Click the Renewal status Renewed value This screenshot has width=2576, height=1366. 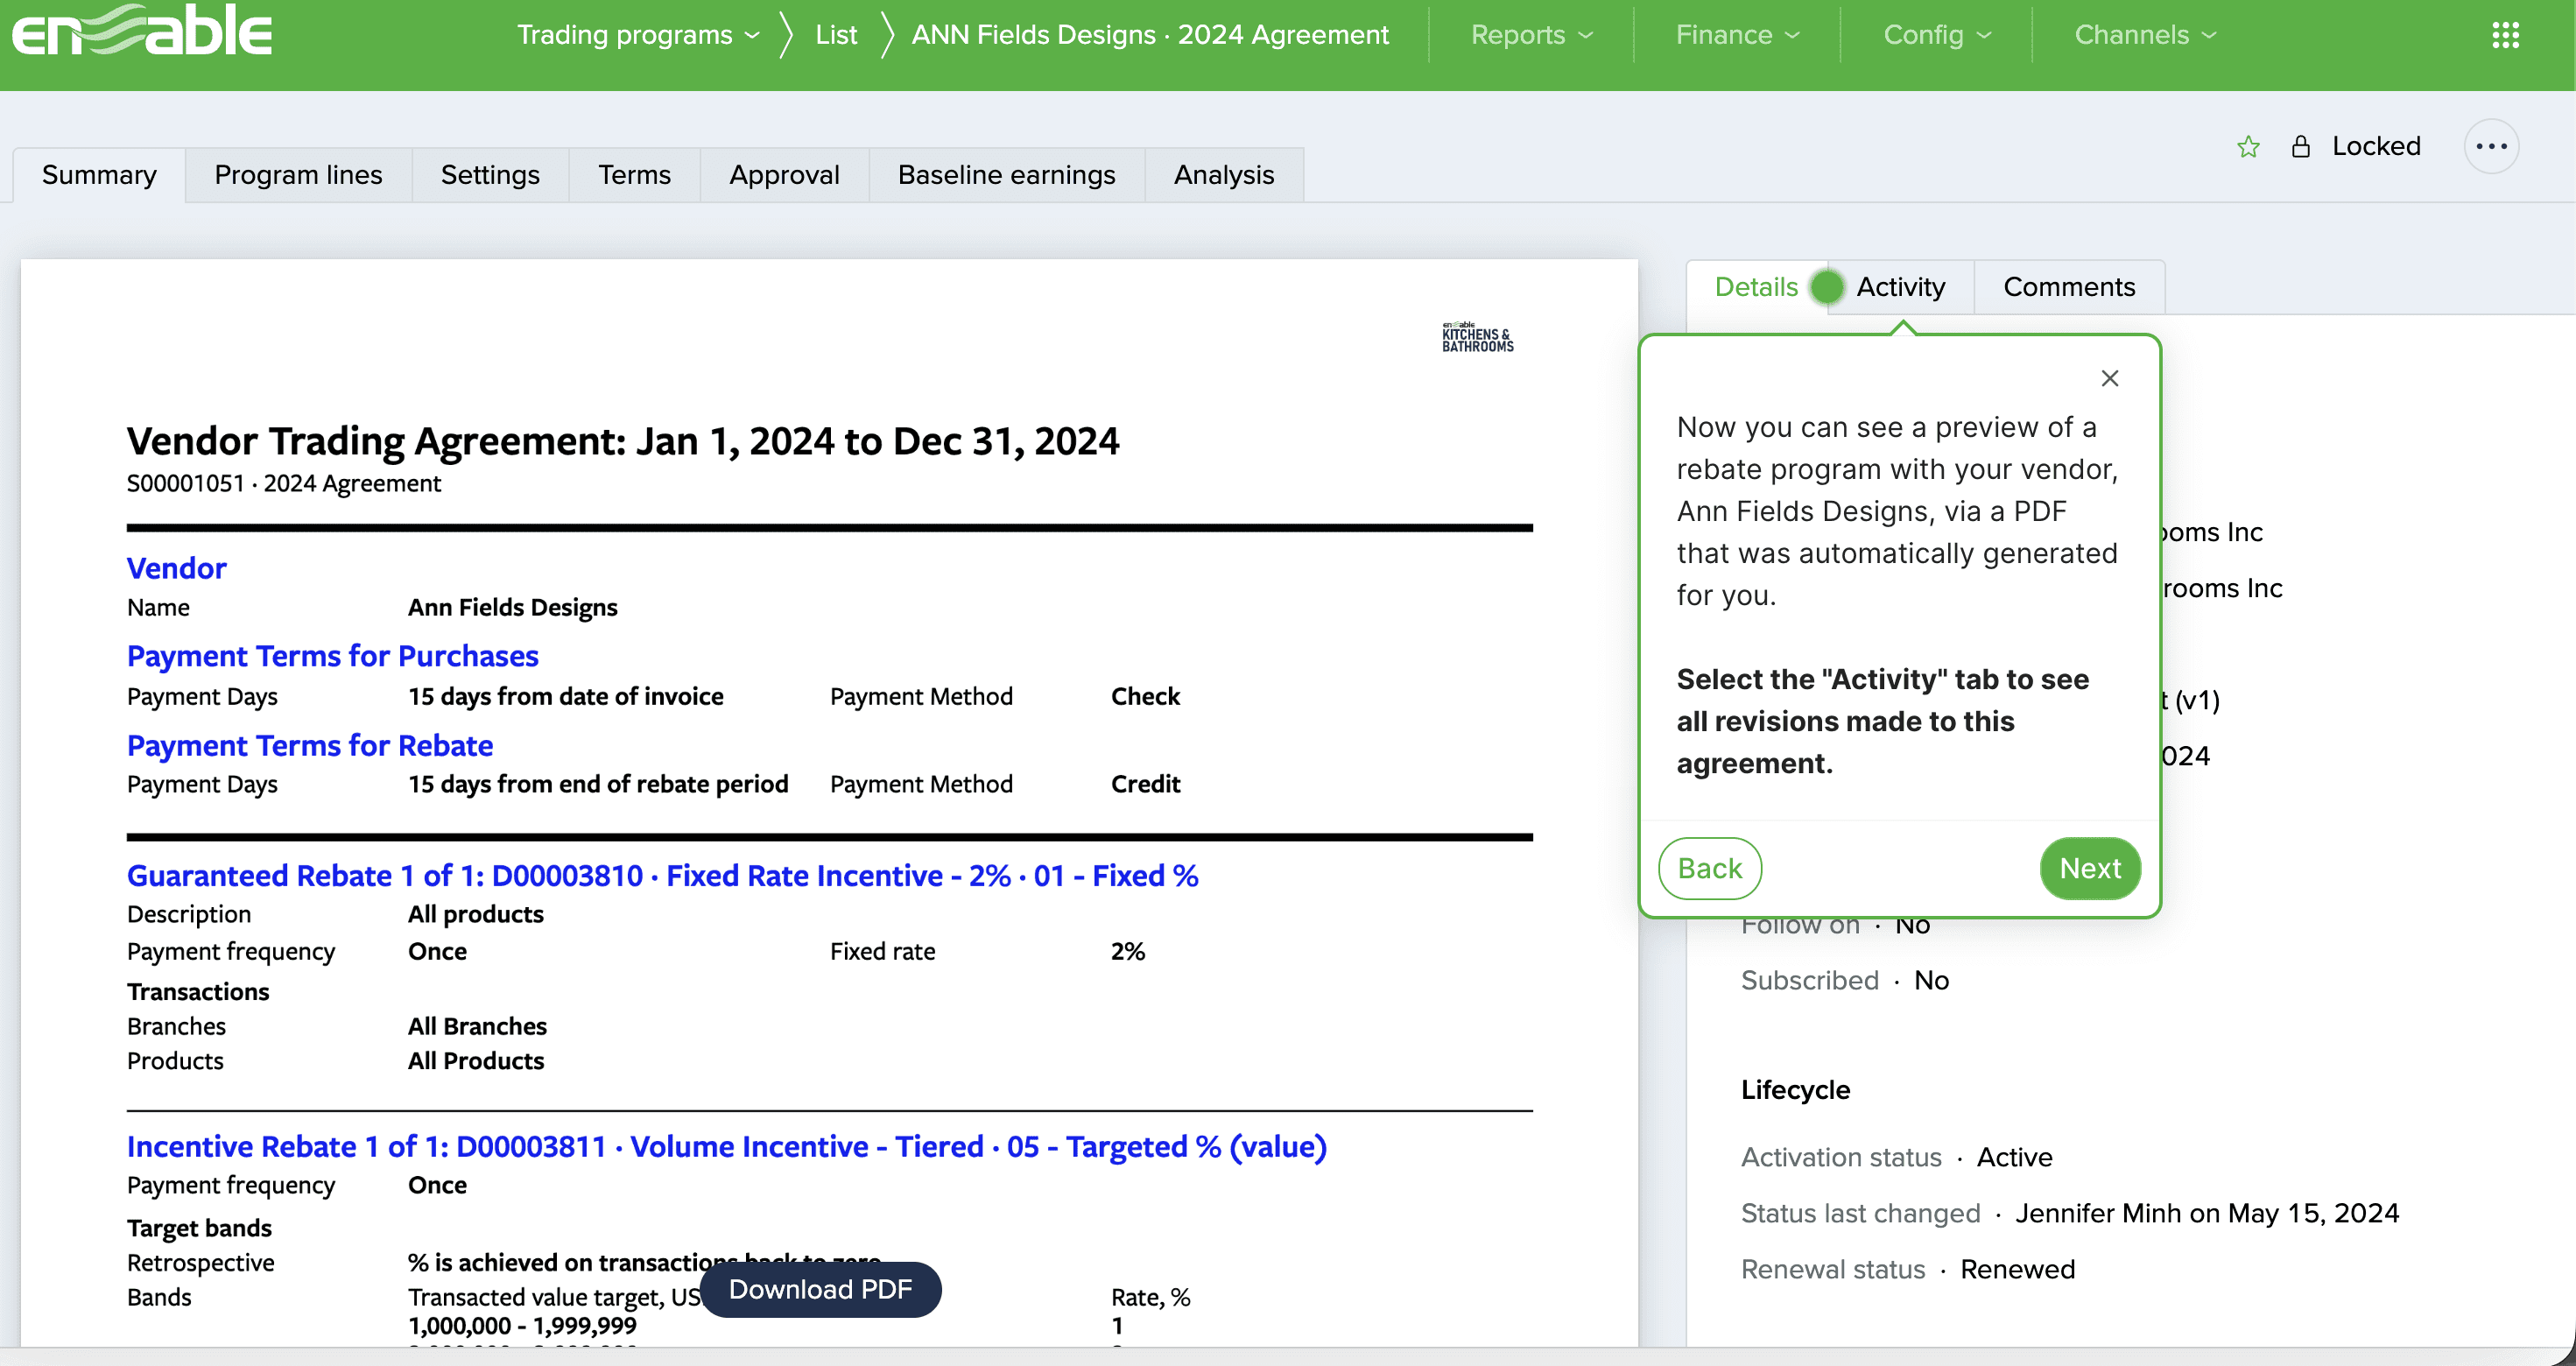click(x=2018, y=1270)
